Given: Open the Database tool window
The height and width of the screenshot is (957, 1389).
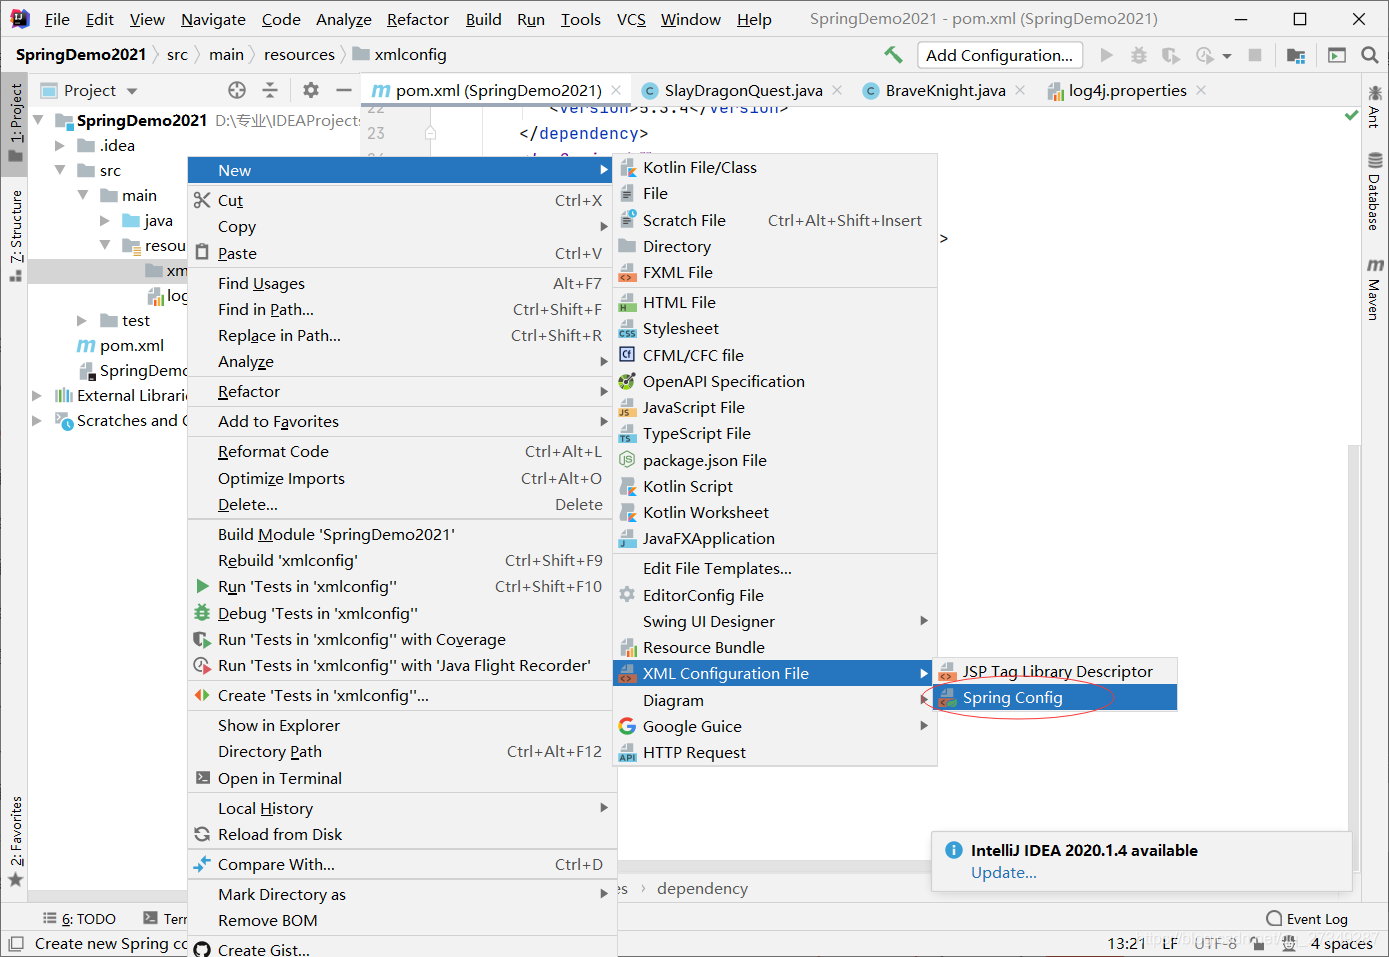Looking at the screenshot, I should pyautogui.click(x=1375, y=191).
